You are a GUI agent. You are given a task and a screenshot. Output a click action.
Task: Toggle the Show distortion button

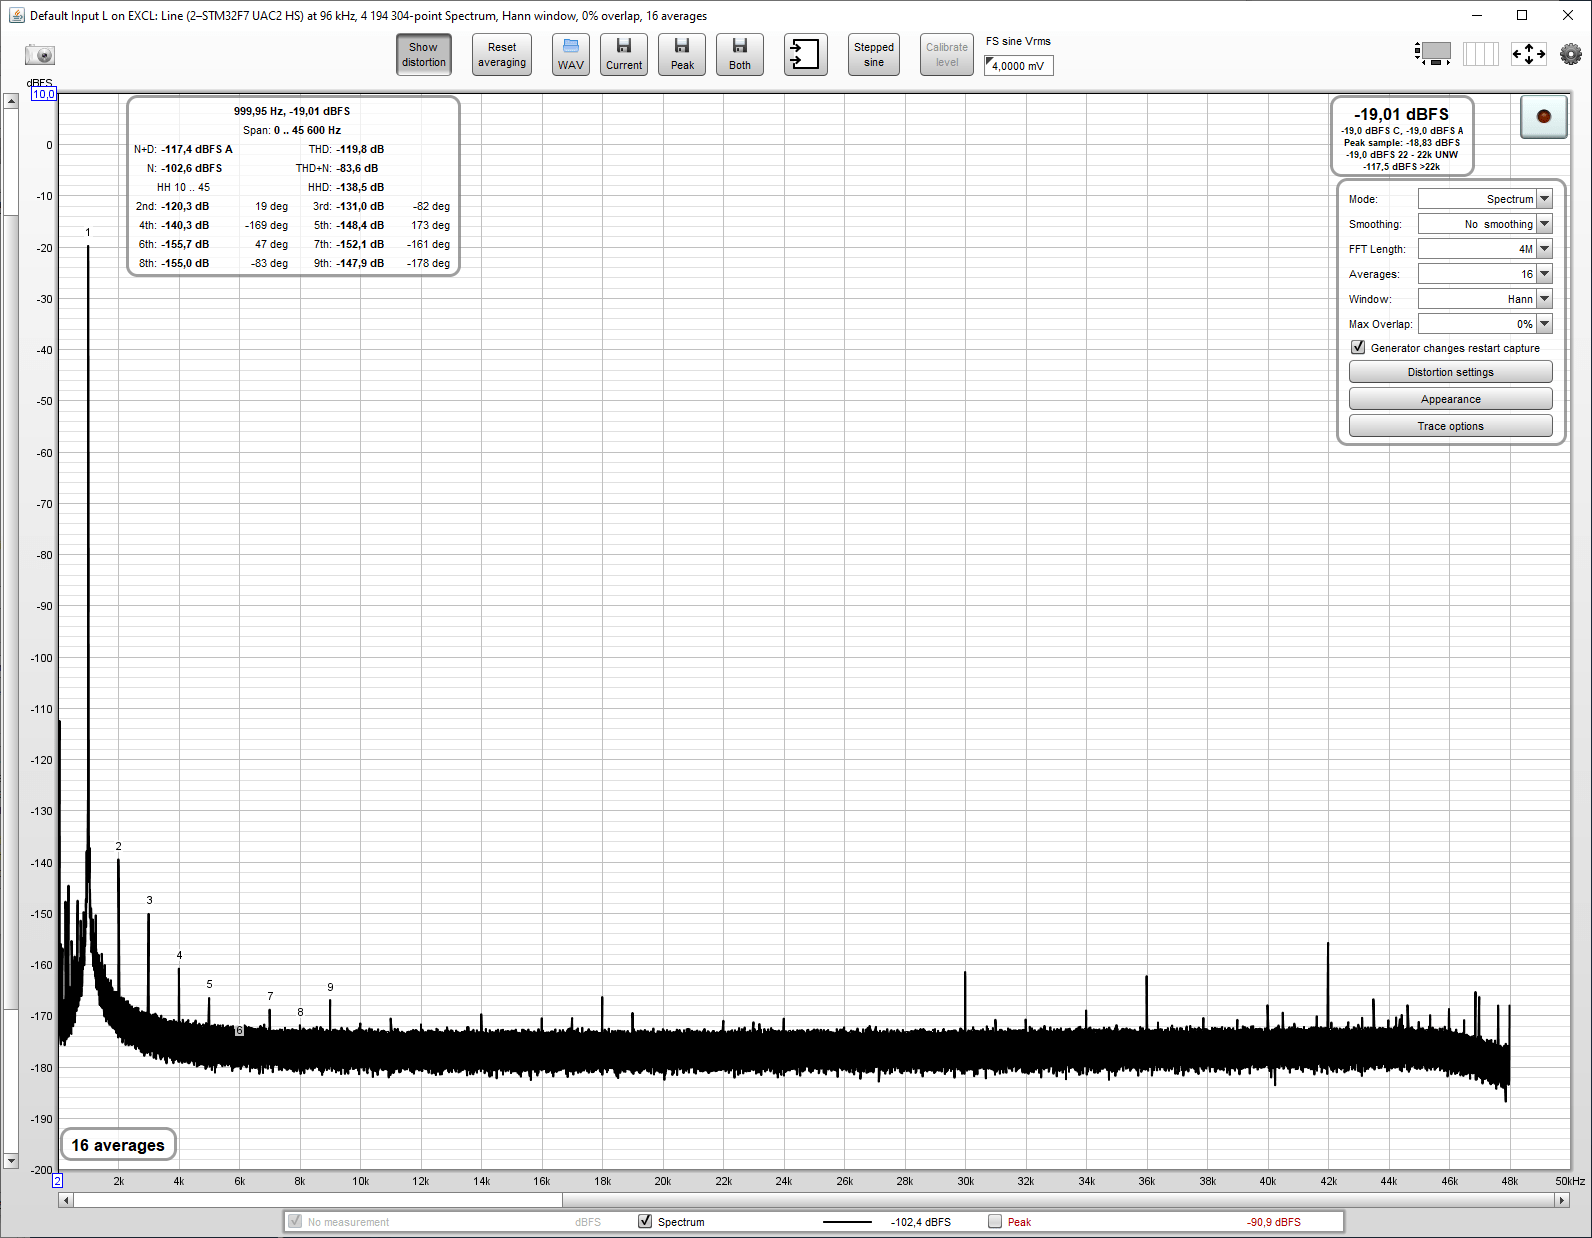pos(423,54)
